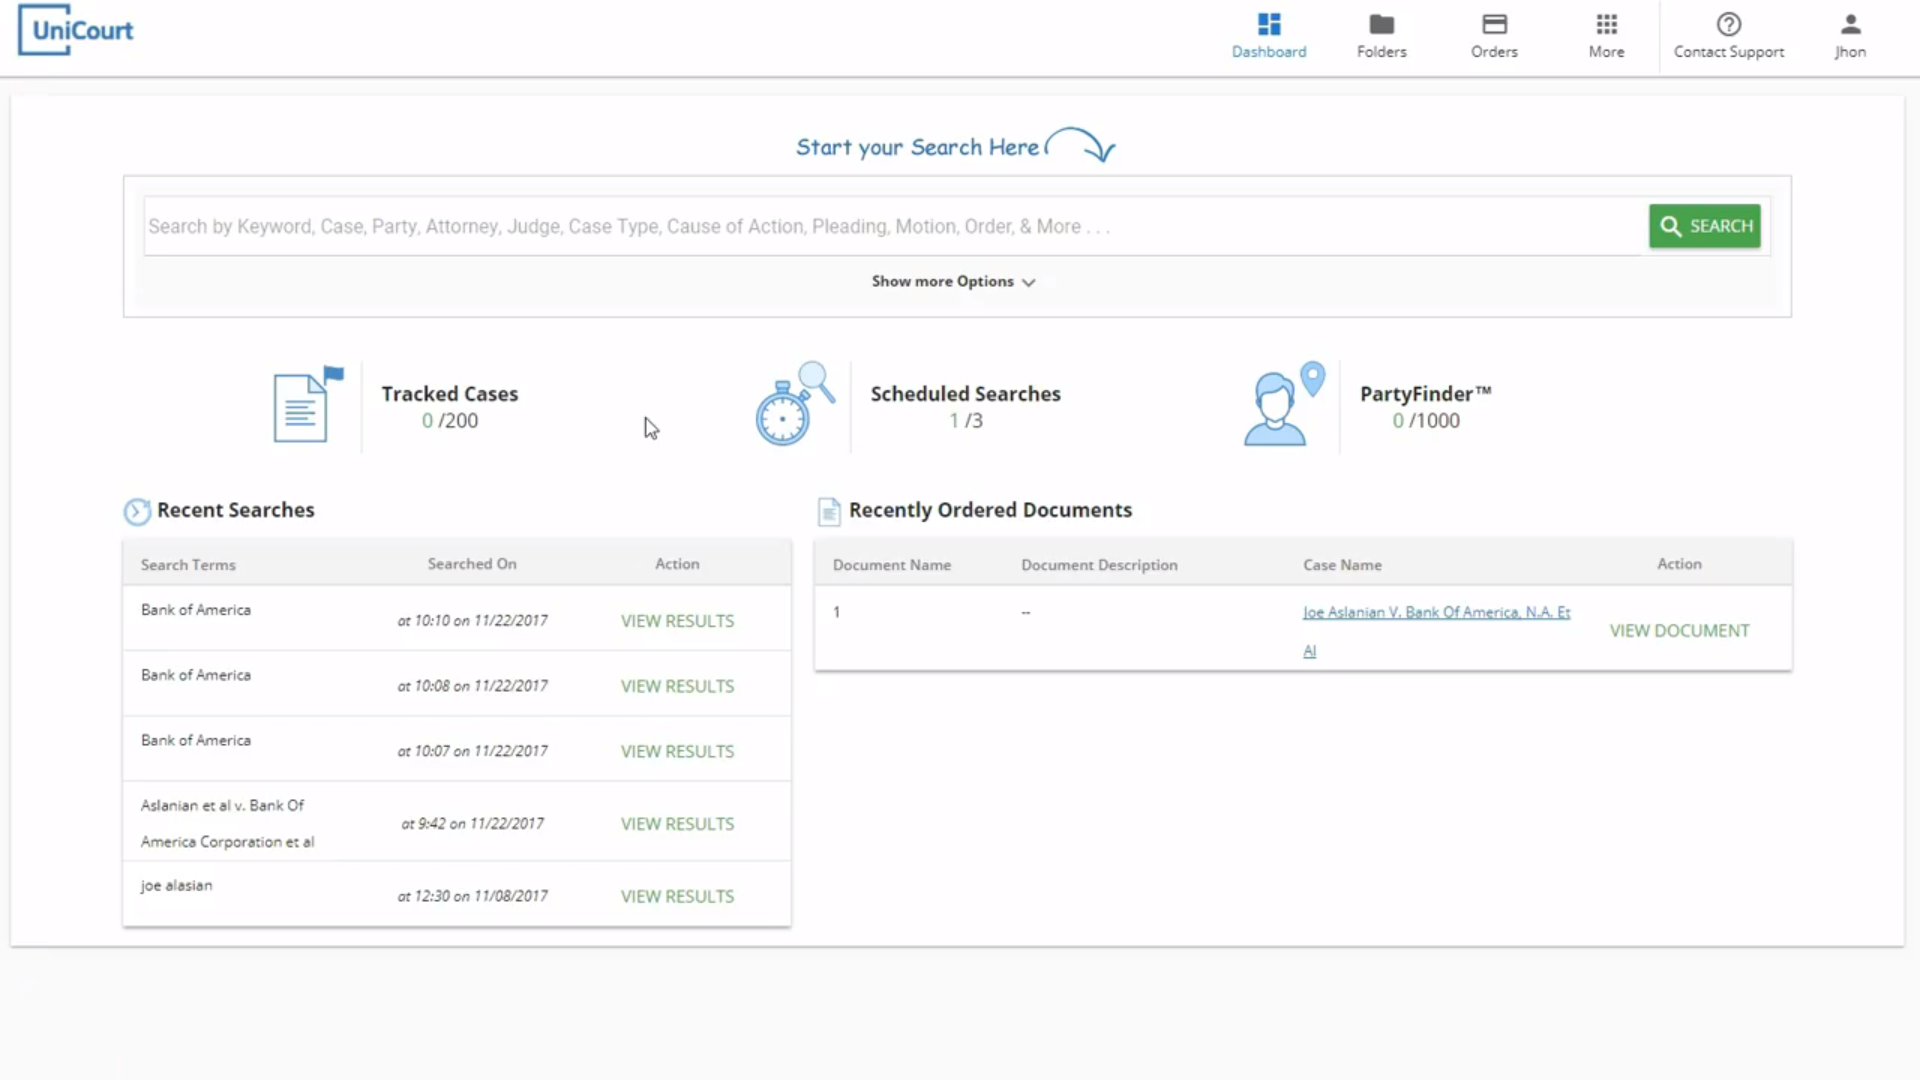Screen dimensions: 1920x1080
Task: Open PartyFinder 0/1000 counter
Action: point(1426,421)
